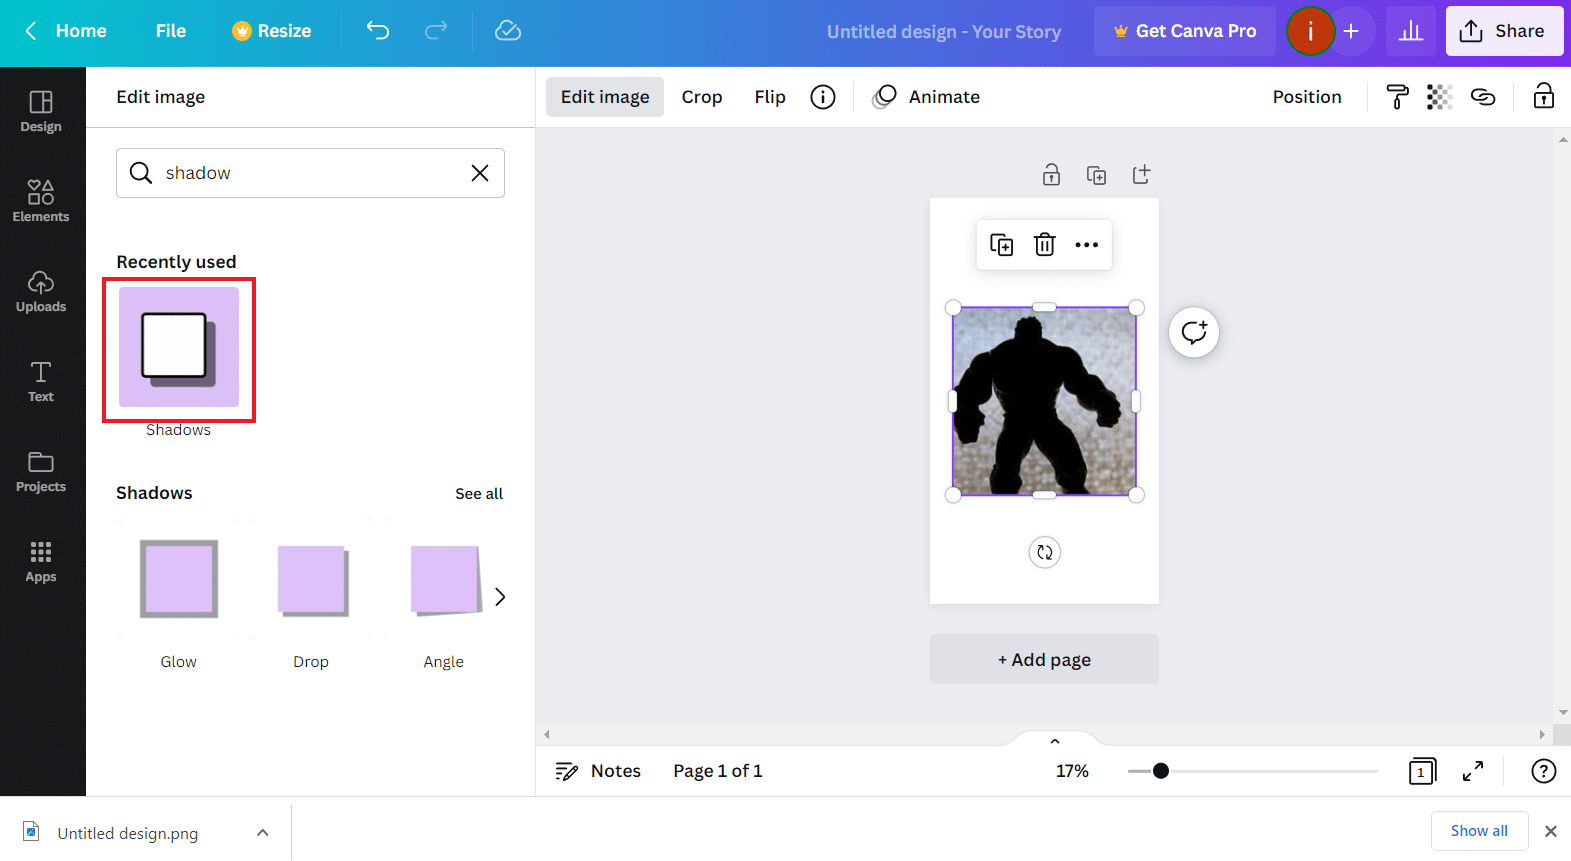The width and height of the screenshot is (1571, 861).
Task: Open the Projects sidebar panel
Action: [x=41, y=471]
